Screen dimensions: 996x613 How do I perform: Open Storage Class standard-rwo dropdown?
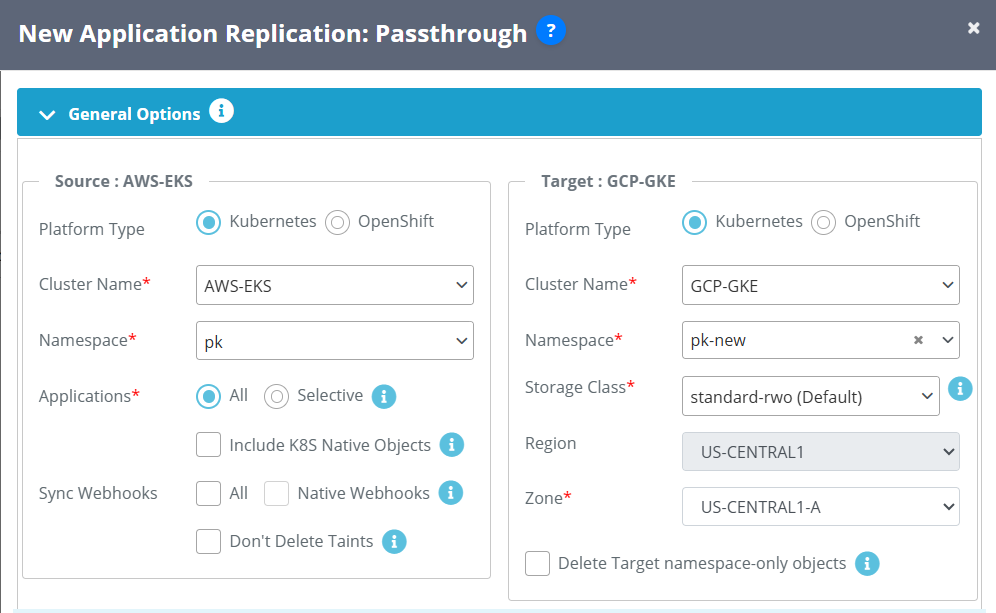tap(811, 396)
